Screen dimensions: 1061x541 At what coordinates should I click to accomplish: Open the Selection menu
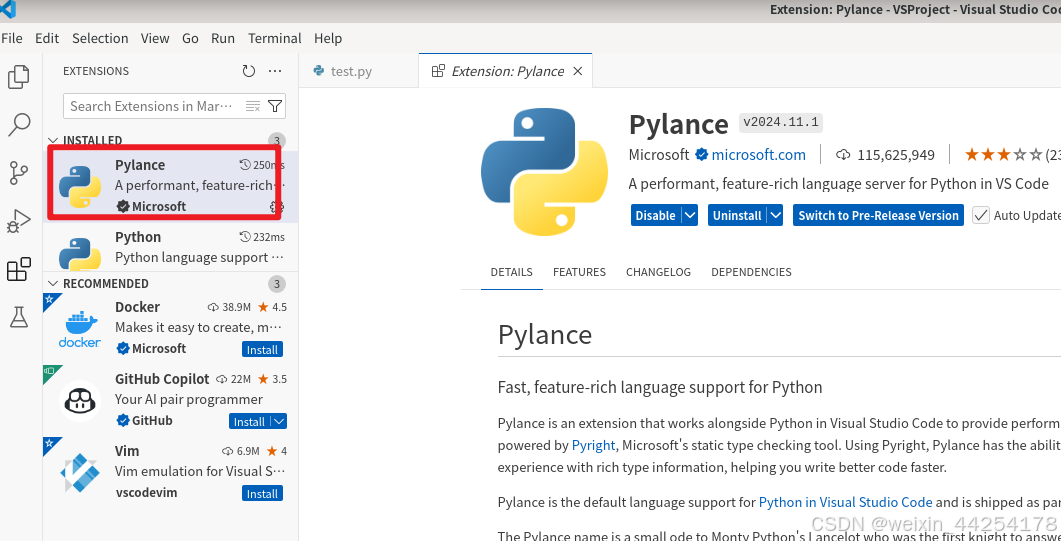(x=100, y=38)
